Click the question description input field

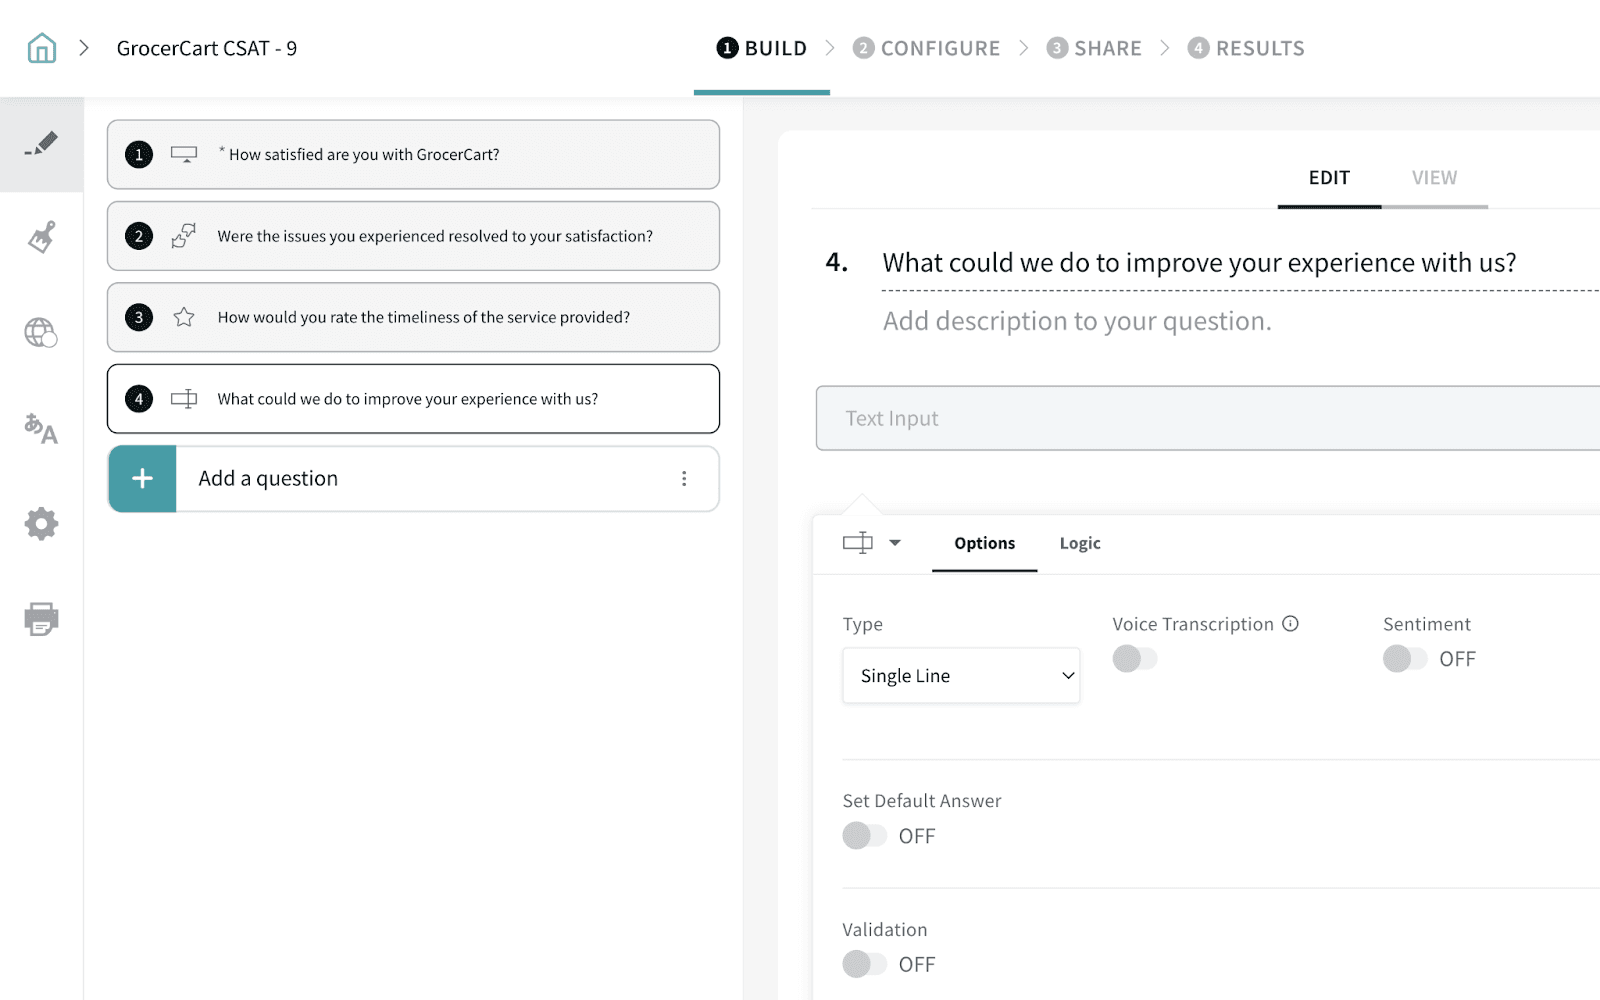(1076, 321)
